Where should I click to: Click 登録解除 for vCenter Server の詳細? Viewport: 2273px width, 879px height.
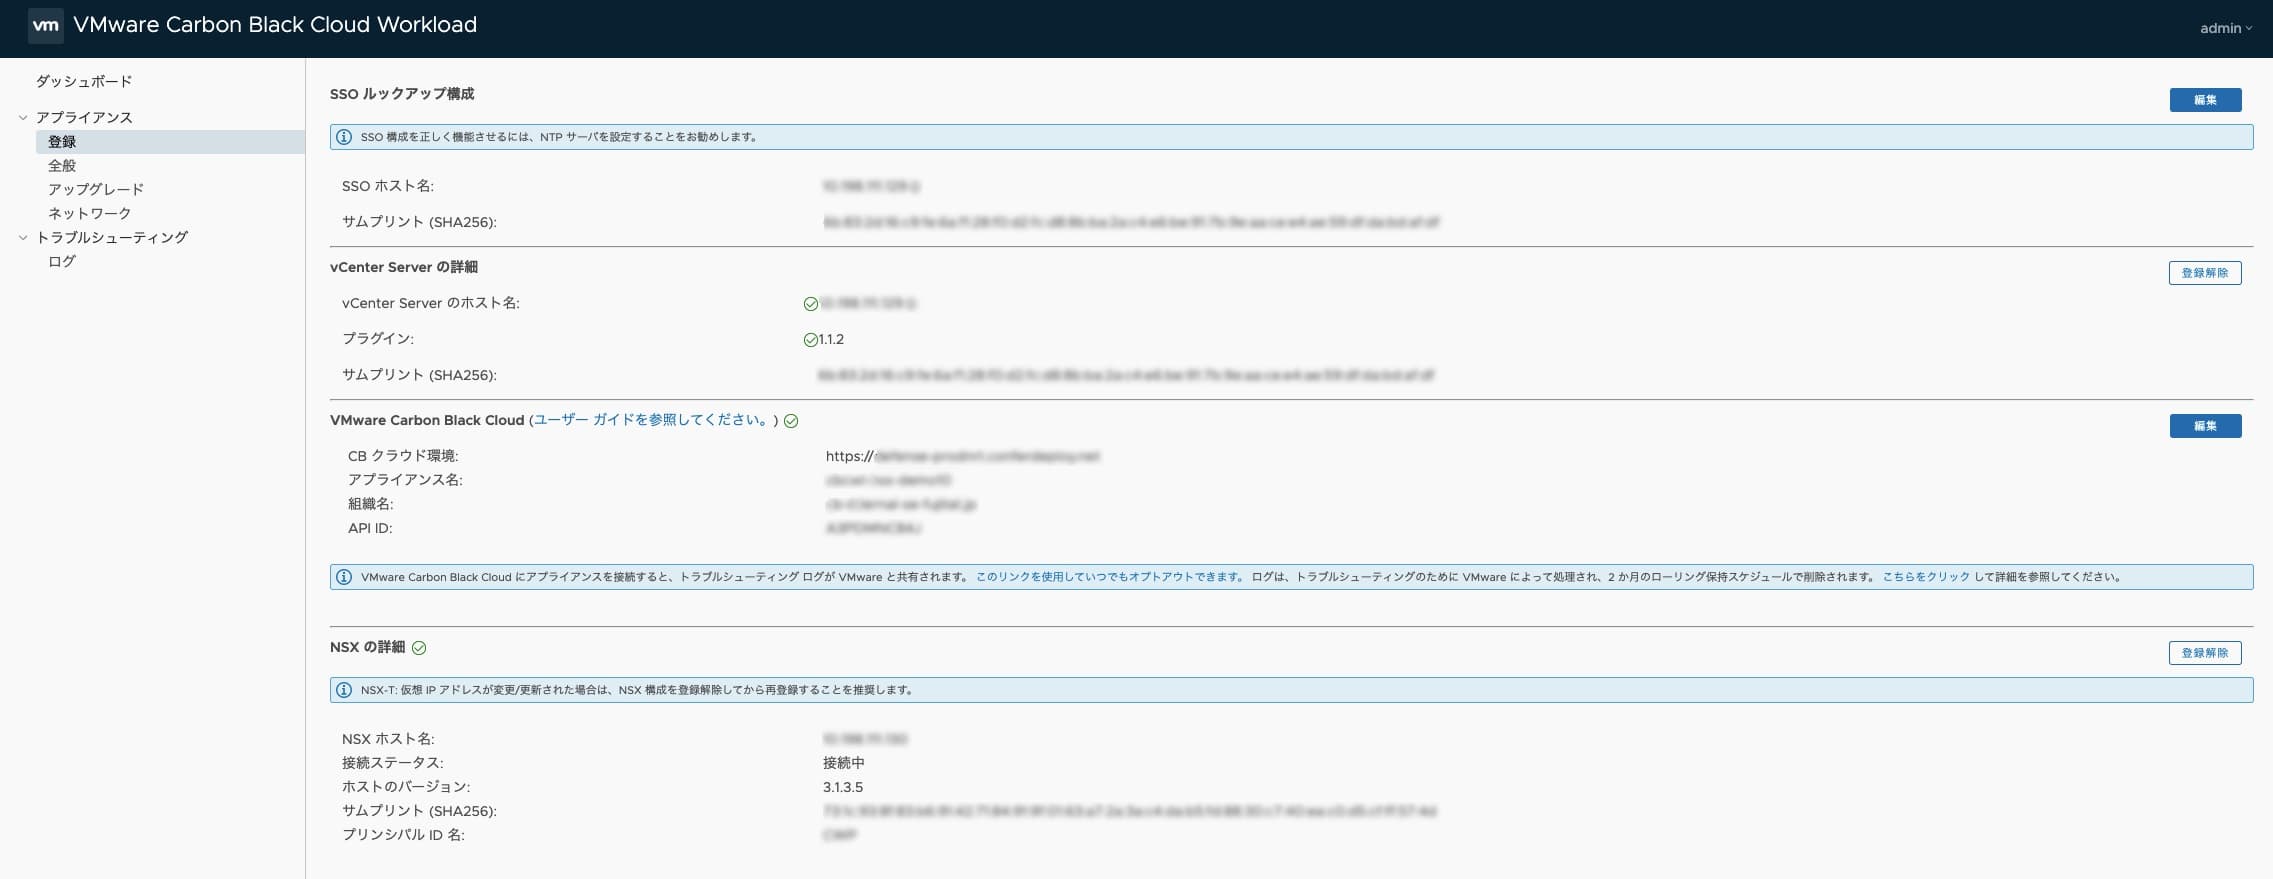2205,273
